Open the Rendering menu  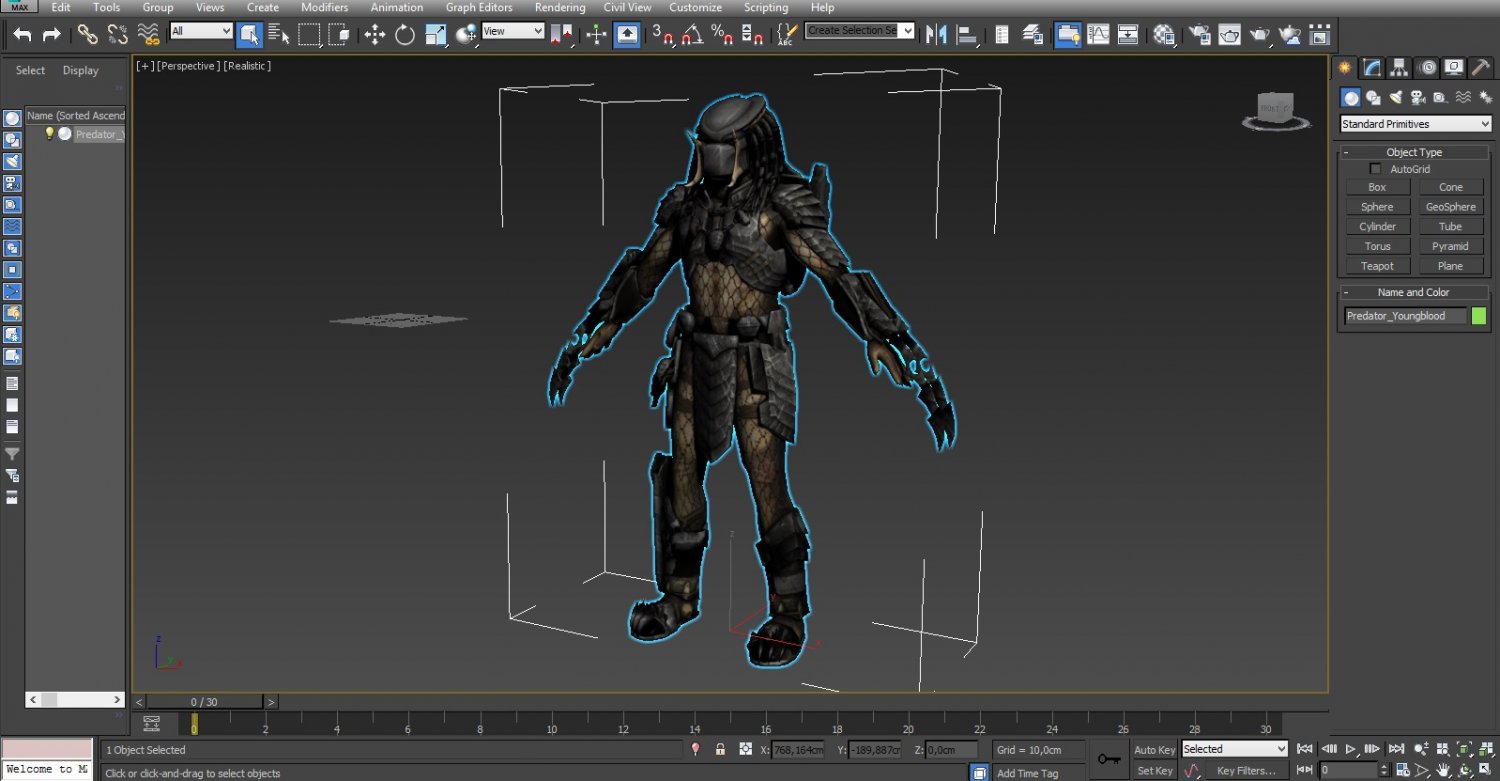(x=559, y=7)
